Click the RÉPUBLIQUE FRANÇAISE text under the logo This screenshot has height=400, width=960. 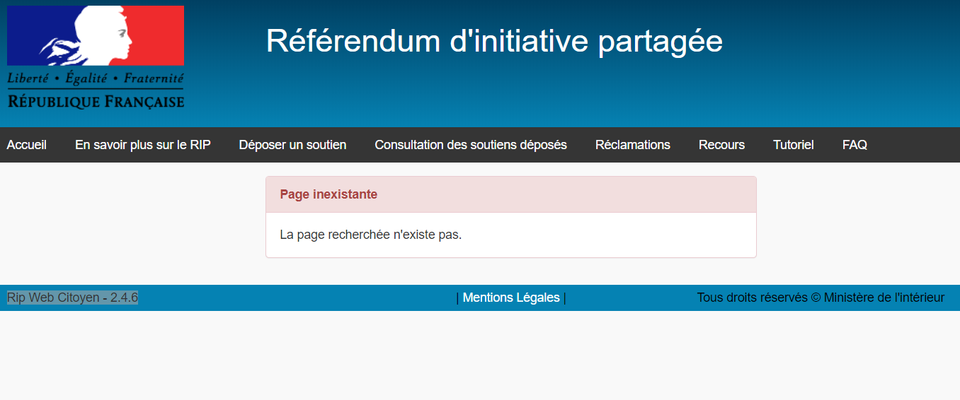[x=96, y=100]
